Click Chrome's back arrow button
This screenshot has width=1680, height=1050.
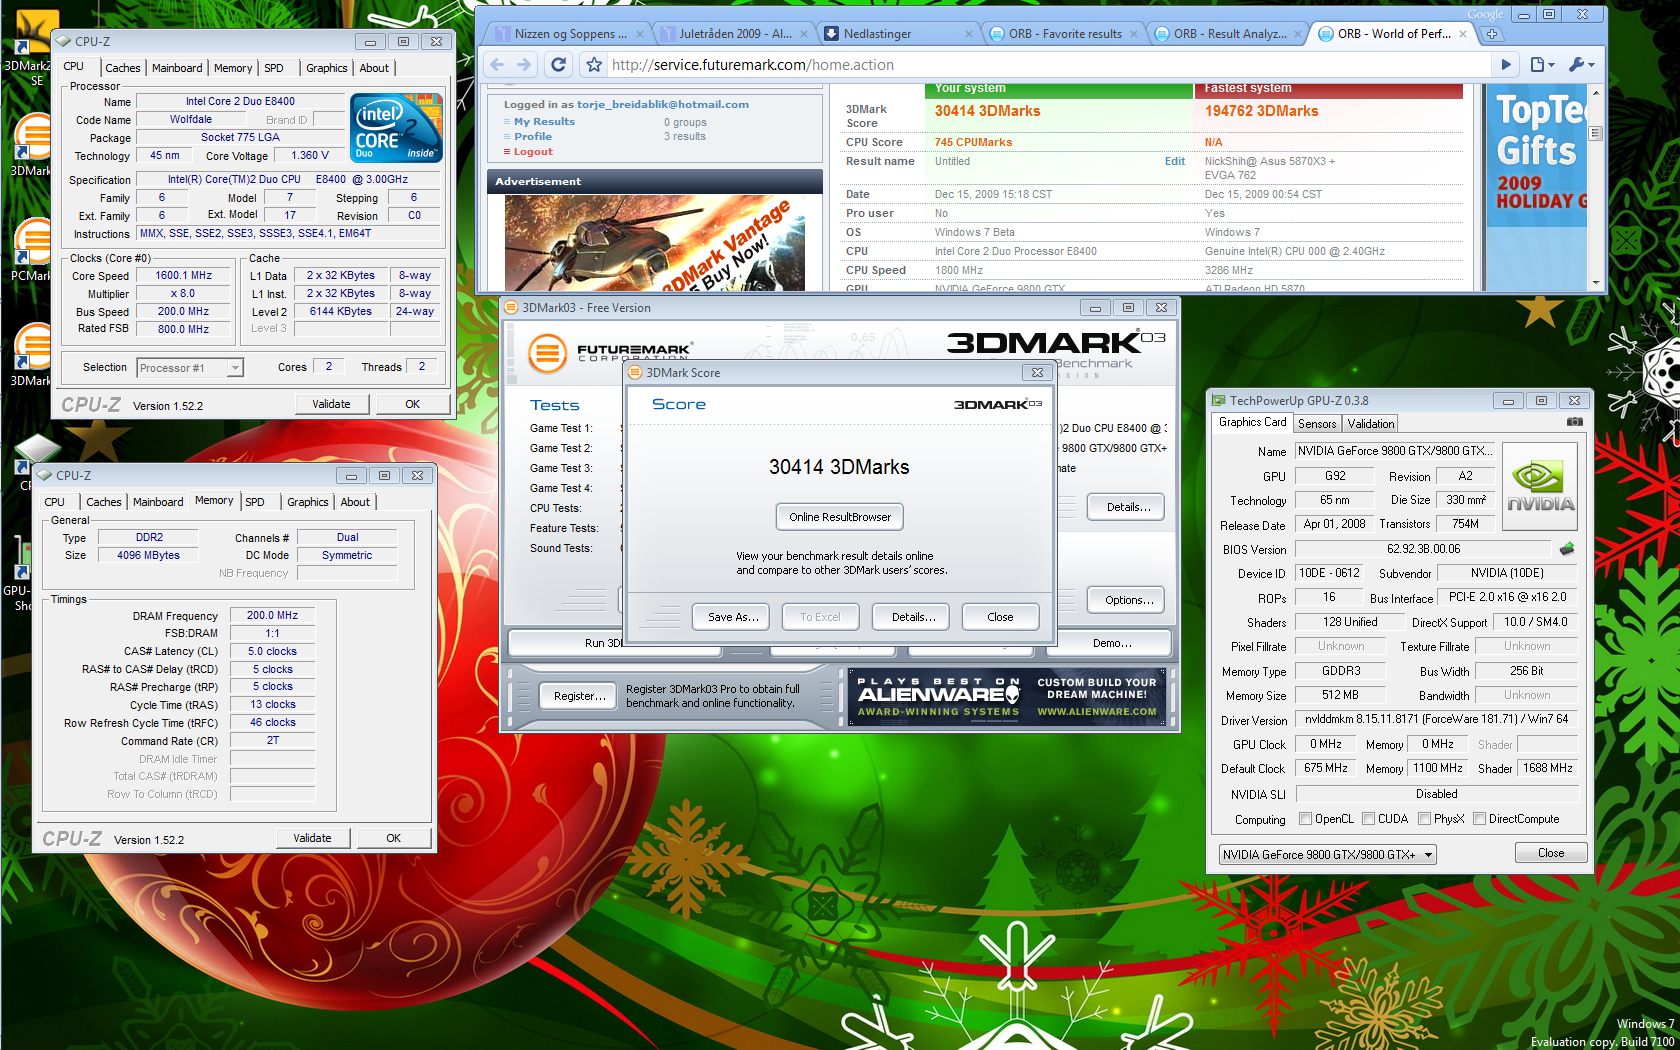[497, 65]
